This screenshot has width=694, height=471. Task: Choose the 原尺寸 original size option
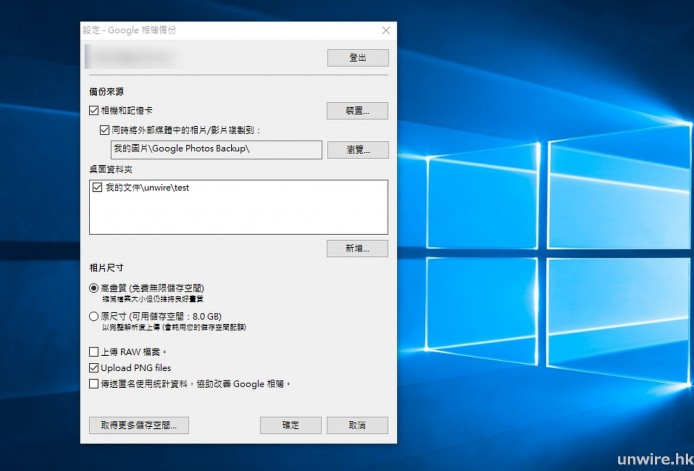pos(94,316)
